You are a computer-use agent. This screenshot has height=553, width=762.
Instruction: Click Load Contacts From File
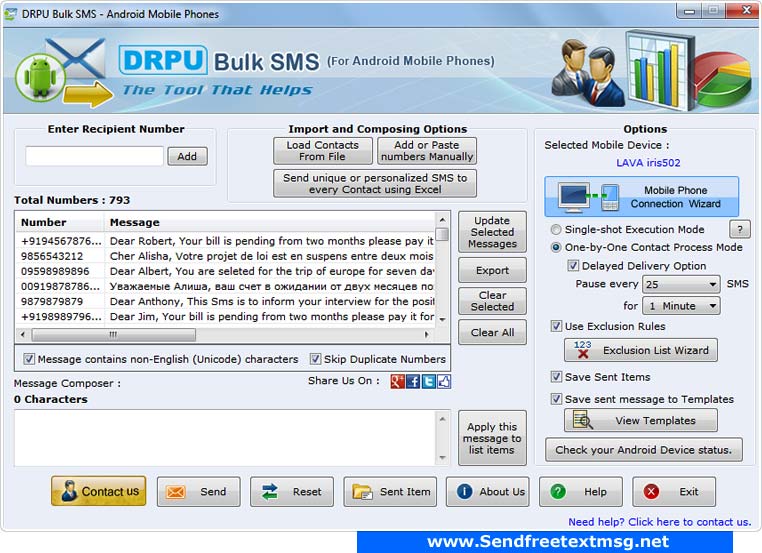[323, 151]
